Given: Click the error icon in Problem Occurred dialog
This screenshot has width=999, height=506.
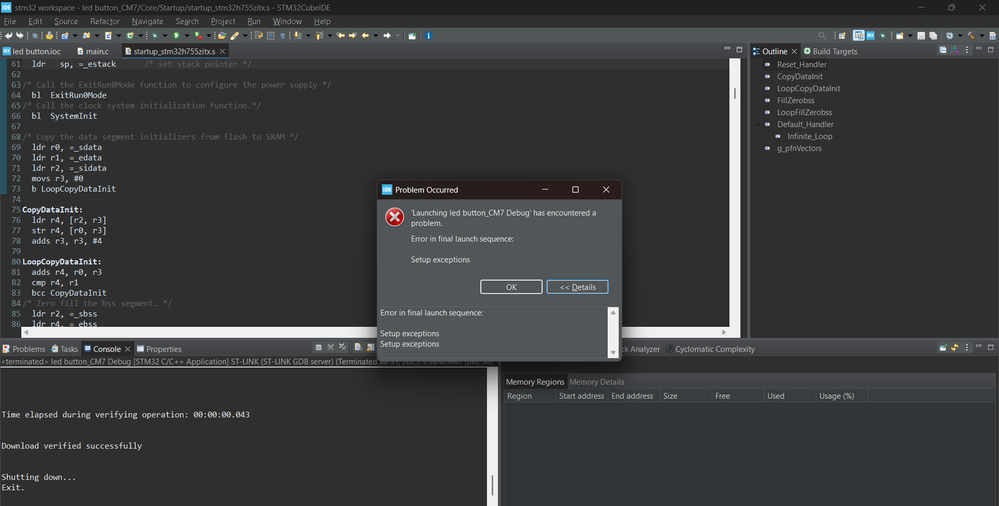Looking at the screenshot, I should pyautogui.click(x=394, y=217).
